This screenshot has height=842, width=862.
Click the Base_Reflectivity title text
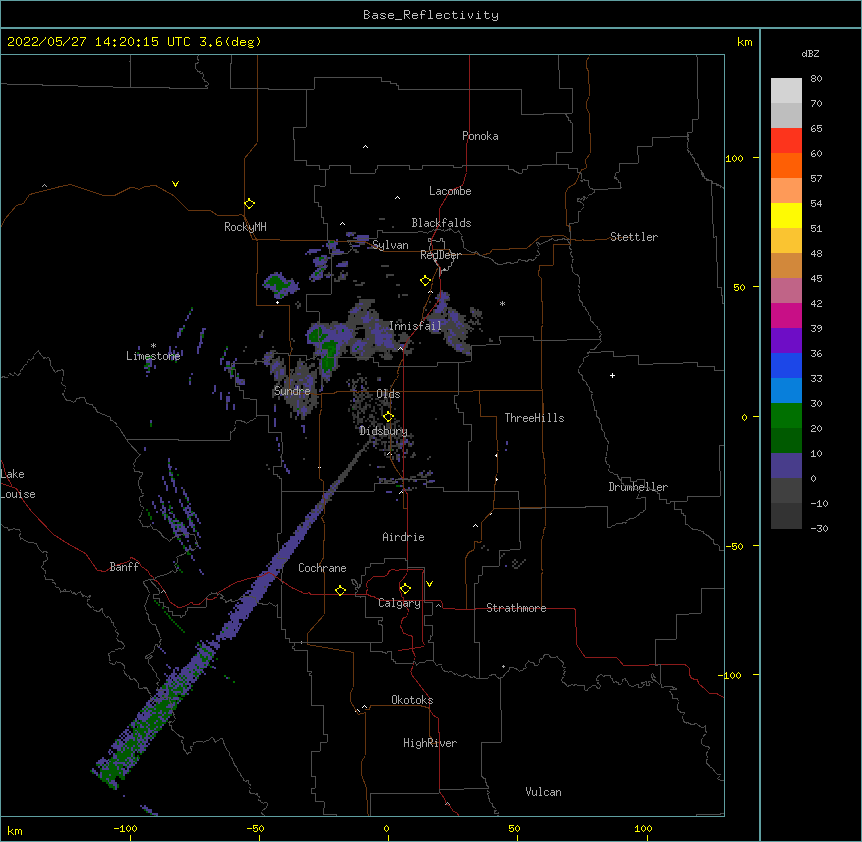tap(431, 15)
